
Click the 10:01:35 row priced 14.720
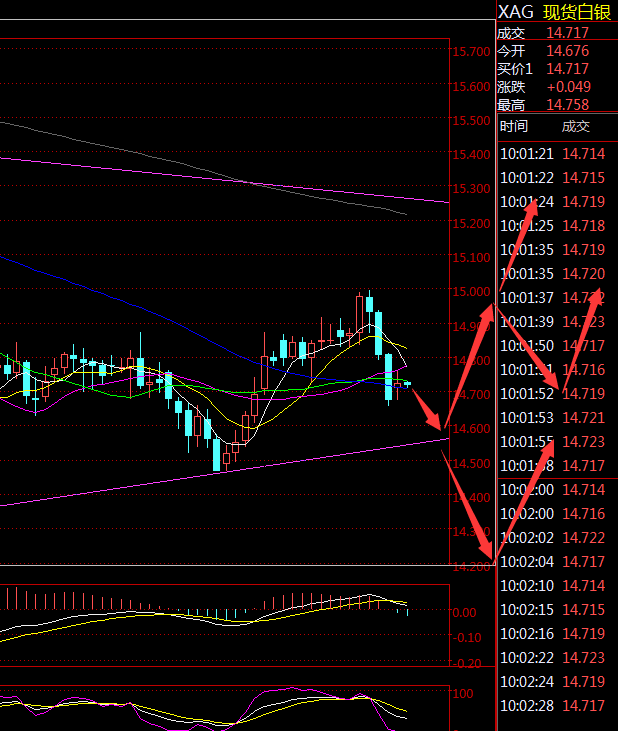(552, 274)
